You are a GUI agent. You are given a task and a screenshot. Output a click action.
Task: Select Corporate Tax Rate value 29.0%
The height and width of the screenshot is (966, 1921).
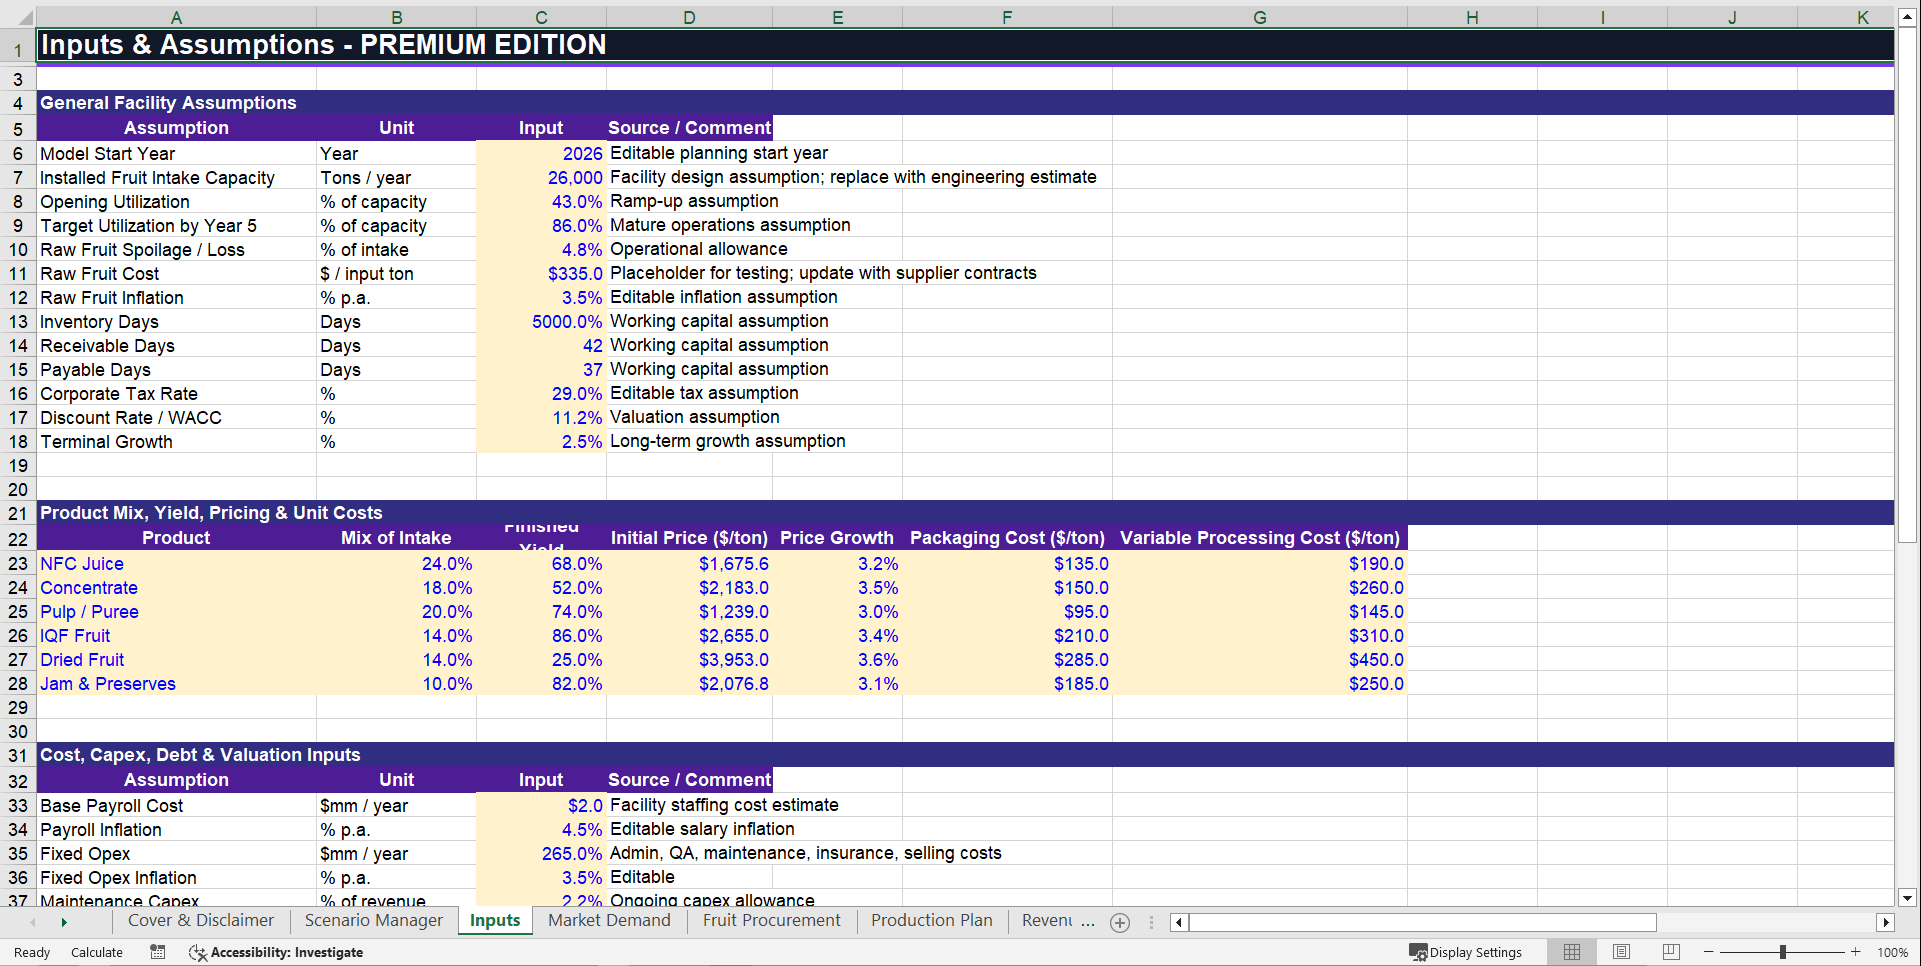(x=541, y=393)
